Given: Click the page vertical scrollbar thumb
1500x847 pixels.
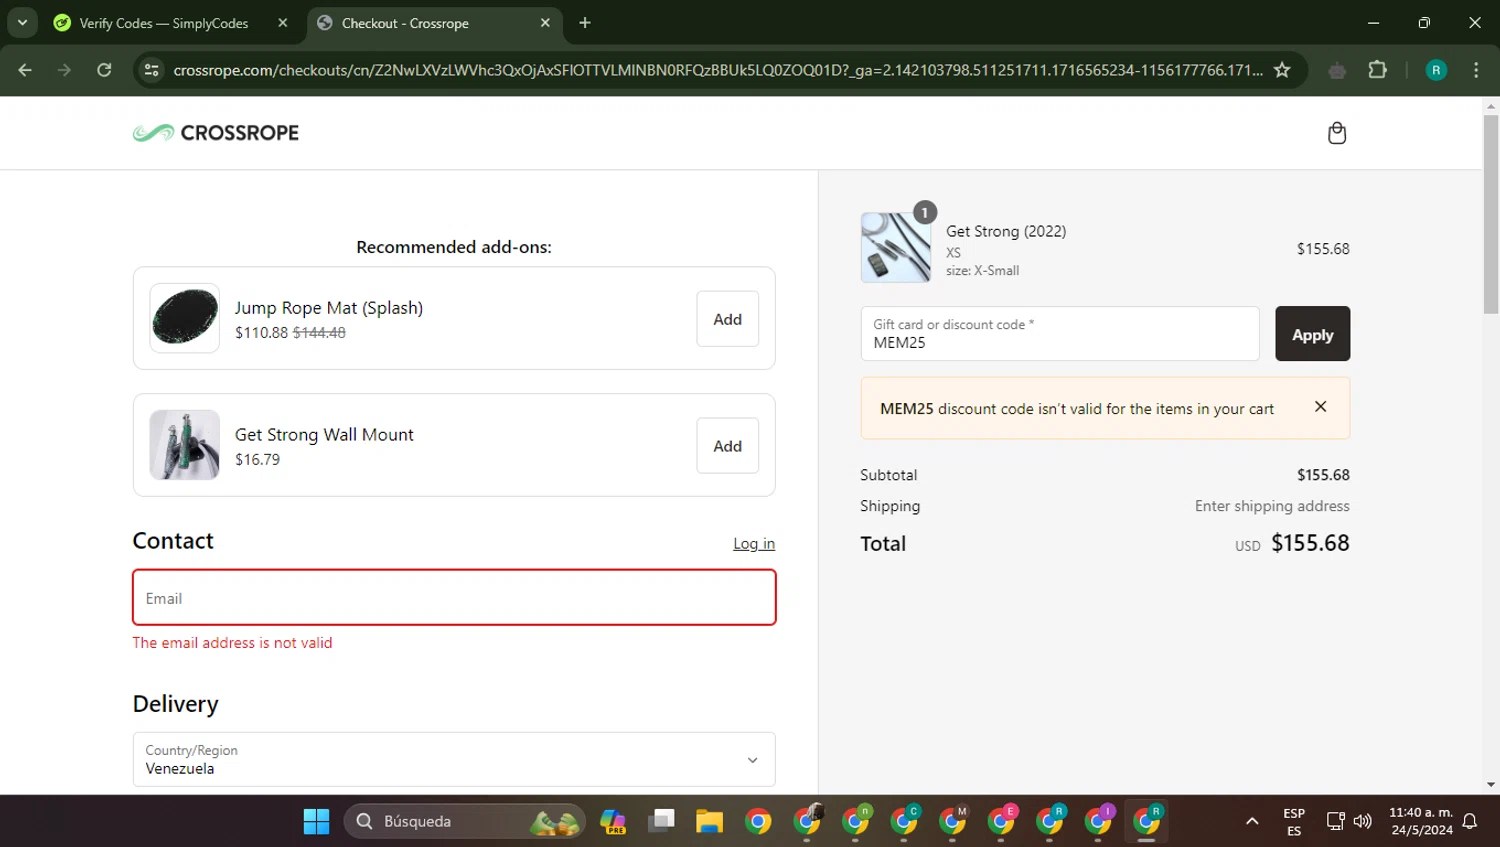Looking at the screenshot, I should tap(1491, 214).
